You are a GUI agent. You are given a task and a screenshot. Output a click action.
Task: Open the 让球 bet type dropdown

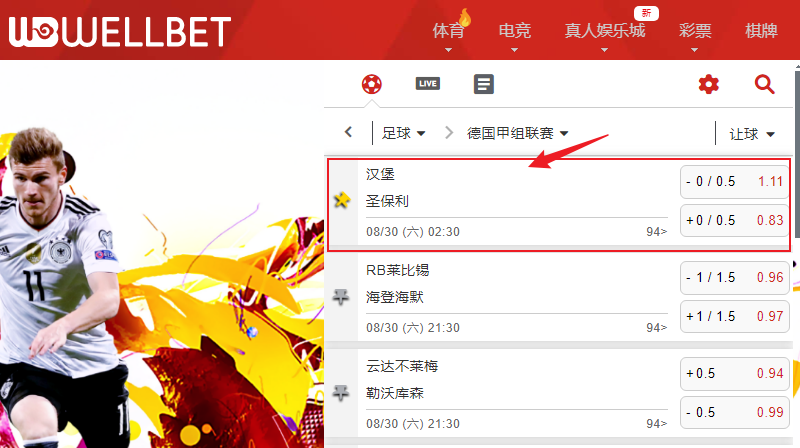752,134
